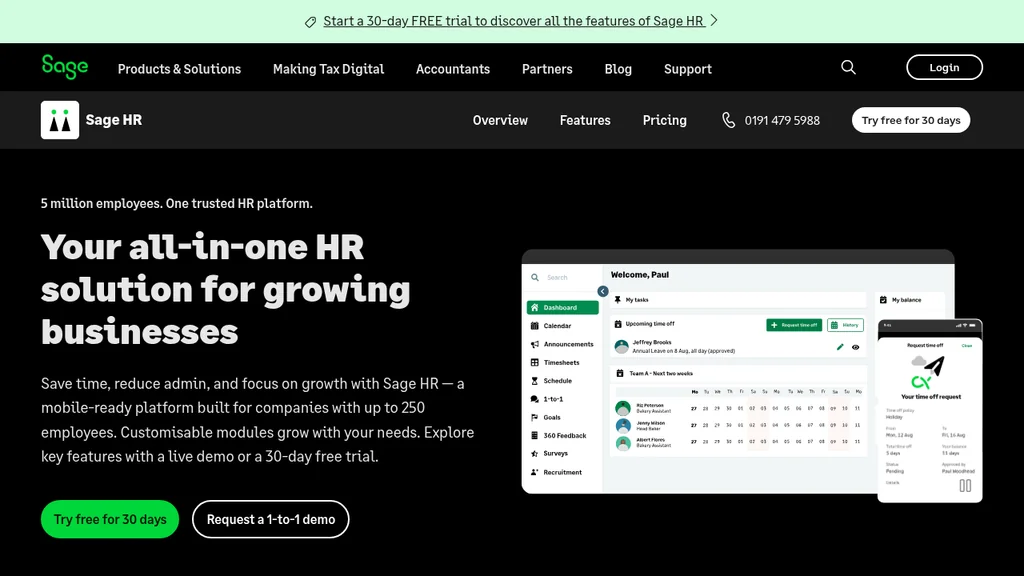Click the Sage HR title text
This screenshot has height=576, width=1024.
tap(114, 120)
